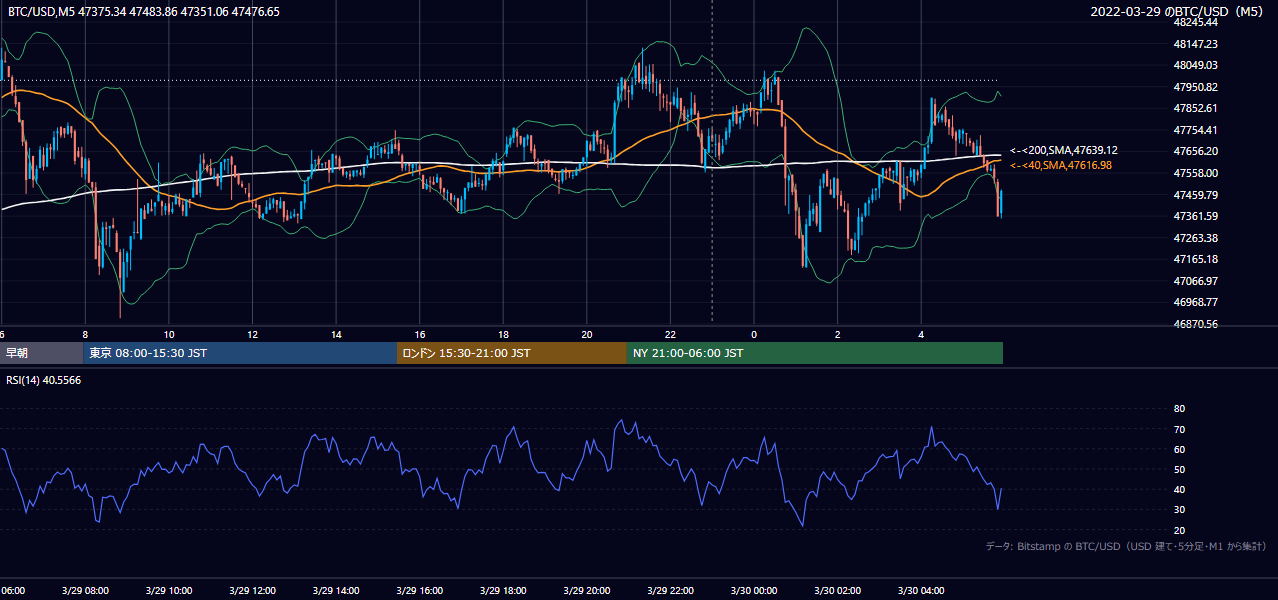Click price axis value 47656.20
The image size is (1278, 600).
coord(1195,151)
